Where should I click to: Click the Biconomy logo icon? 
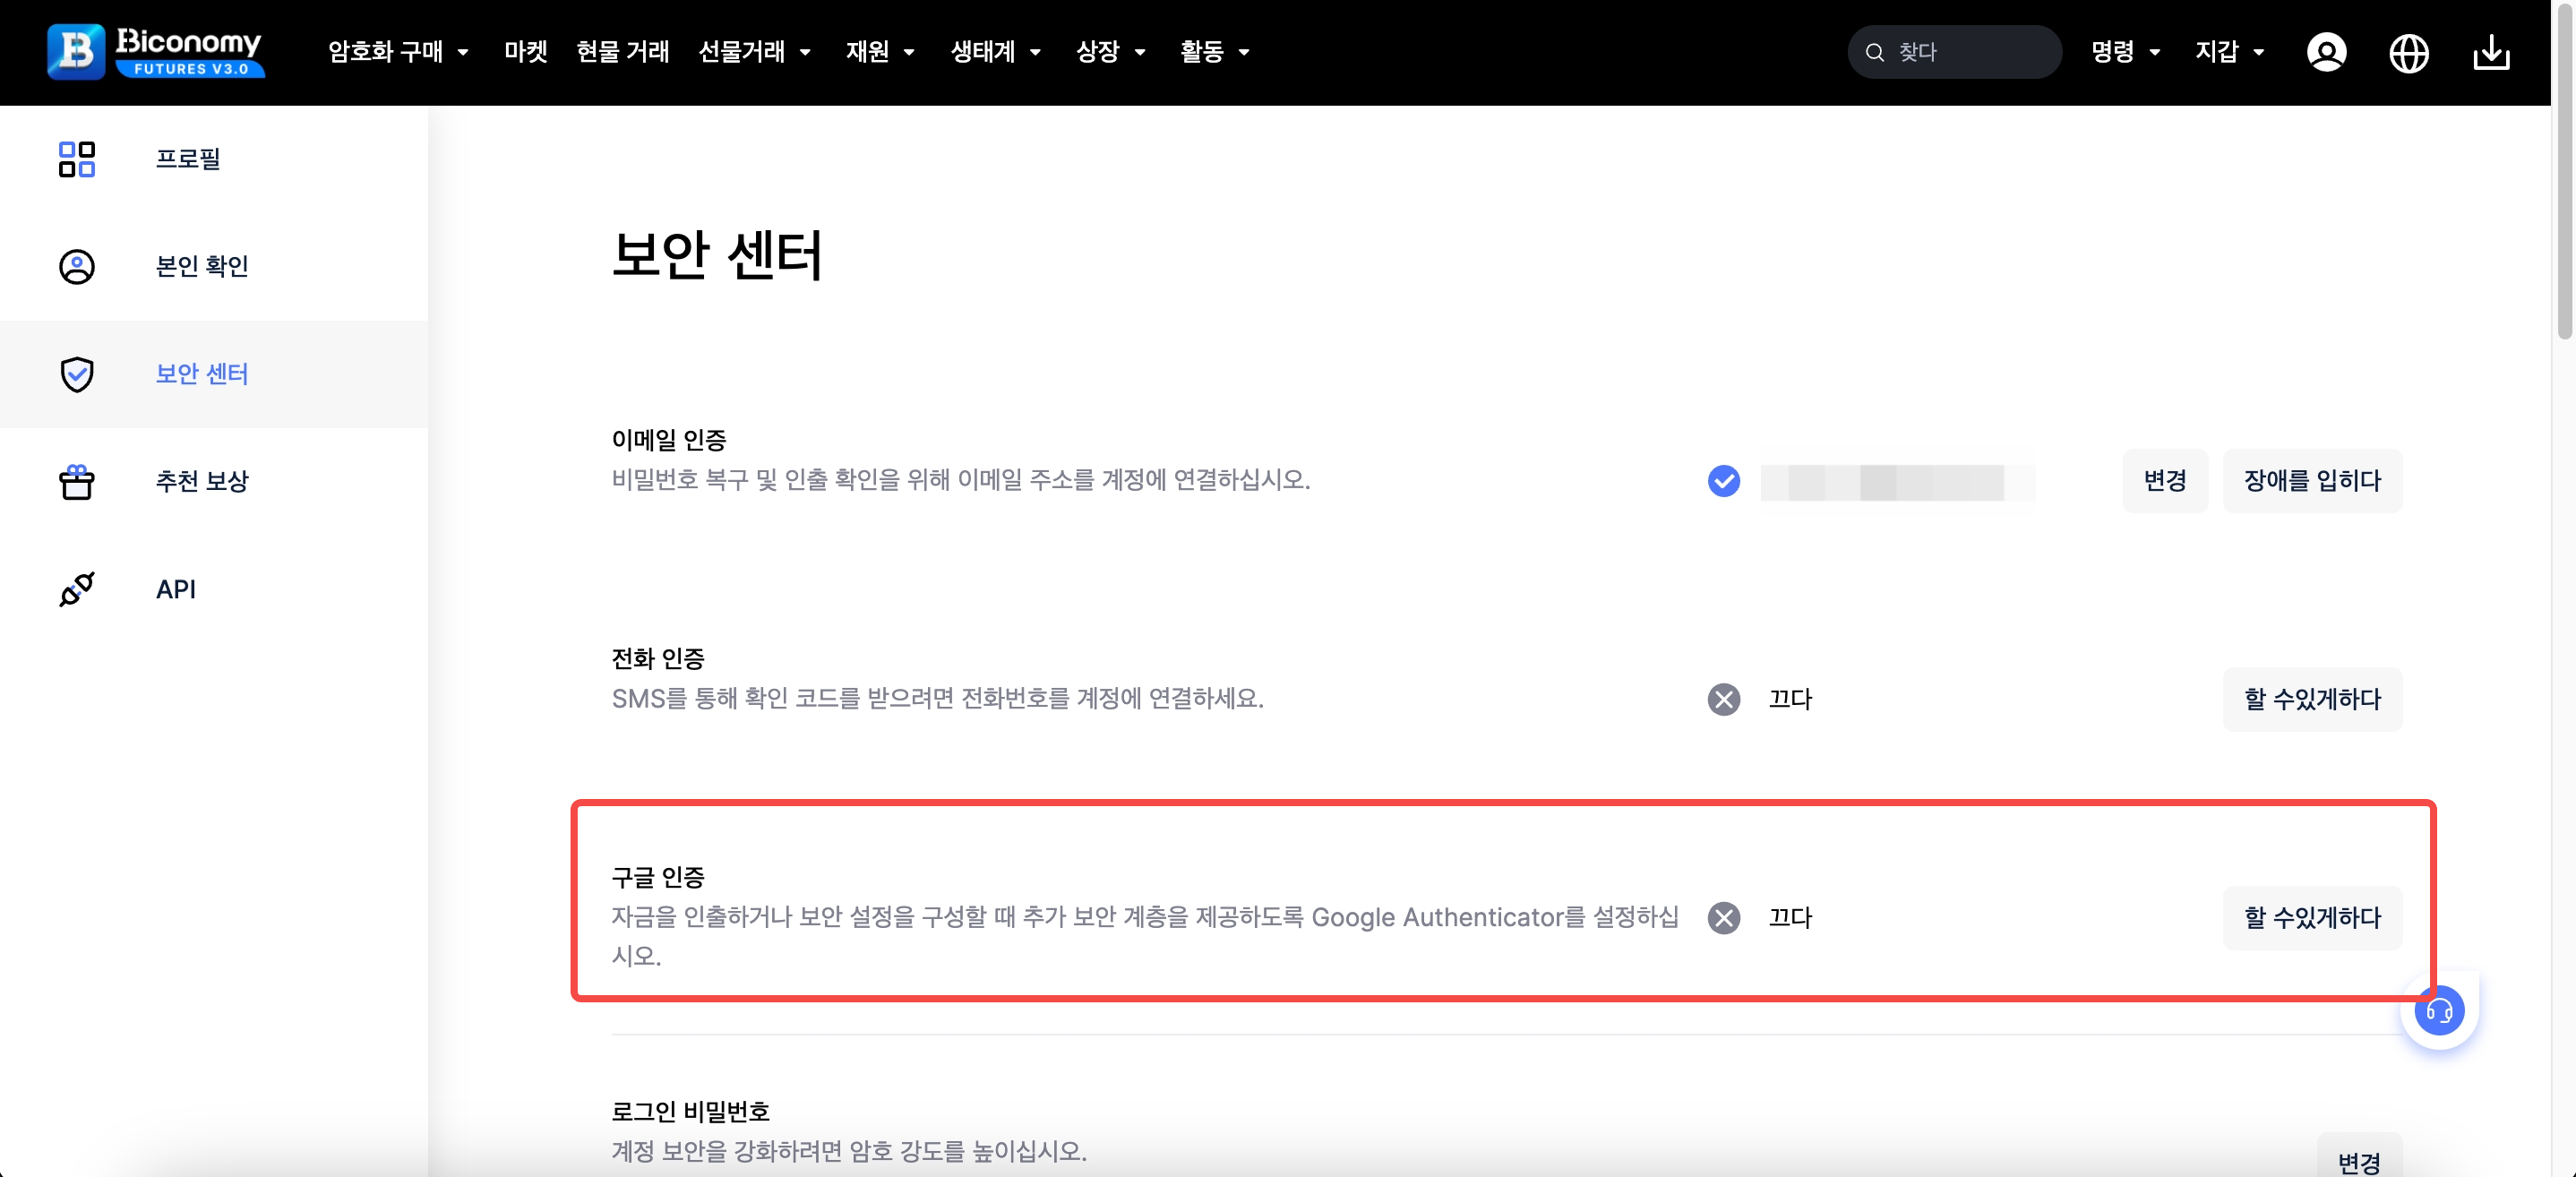(x=76, y=52)
